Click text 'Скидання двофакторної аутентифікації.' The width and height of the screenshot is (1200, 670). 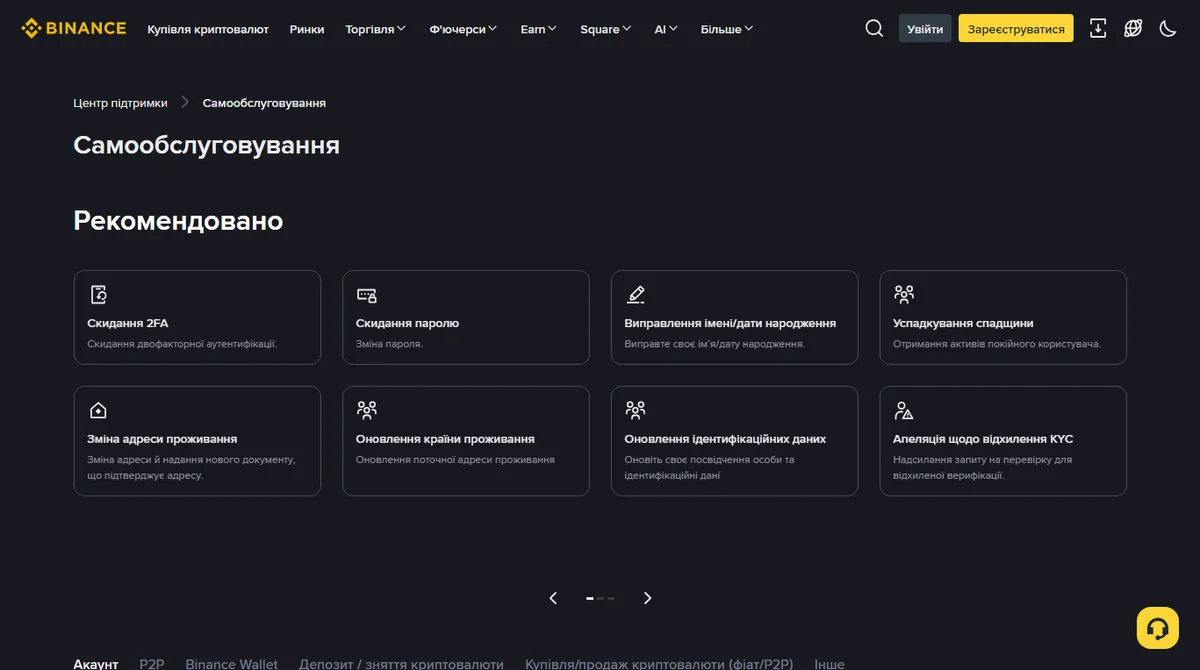coord(182,344)
